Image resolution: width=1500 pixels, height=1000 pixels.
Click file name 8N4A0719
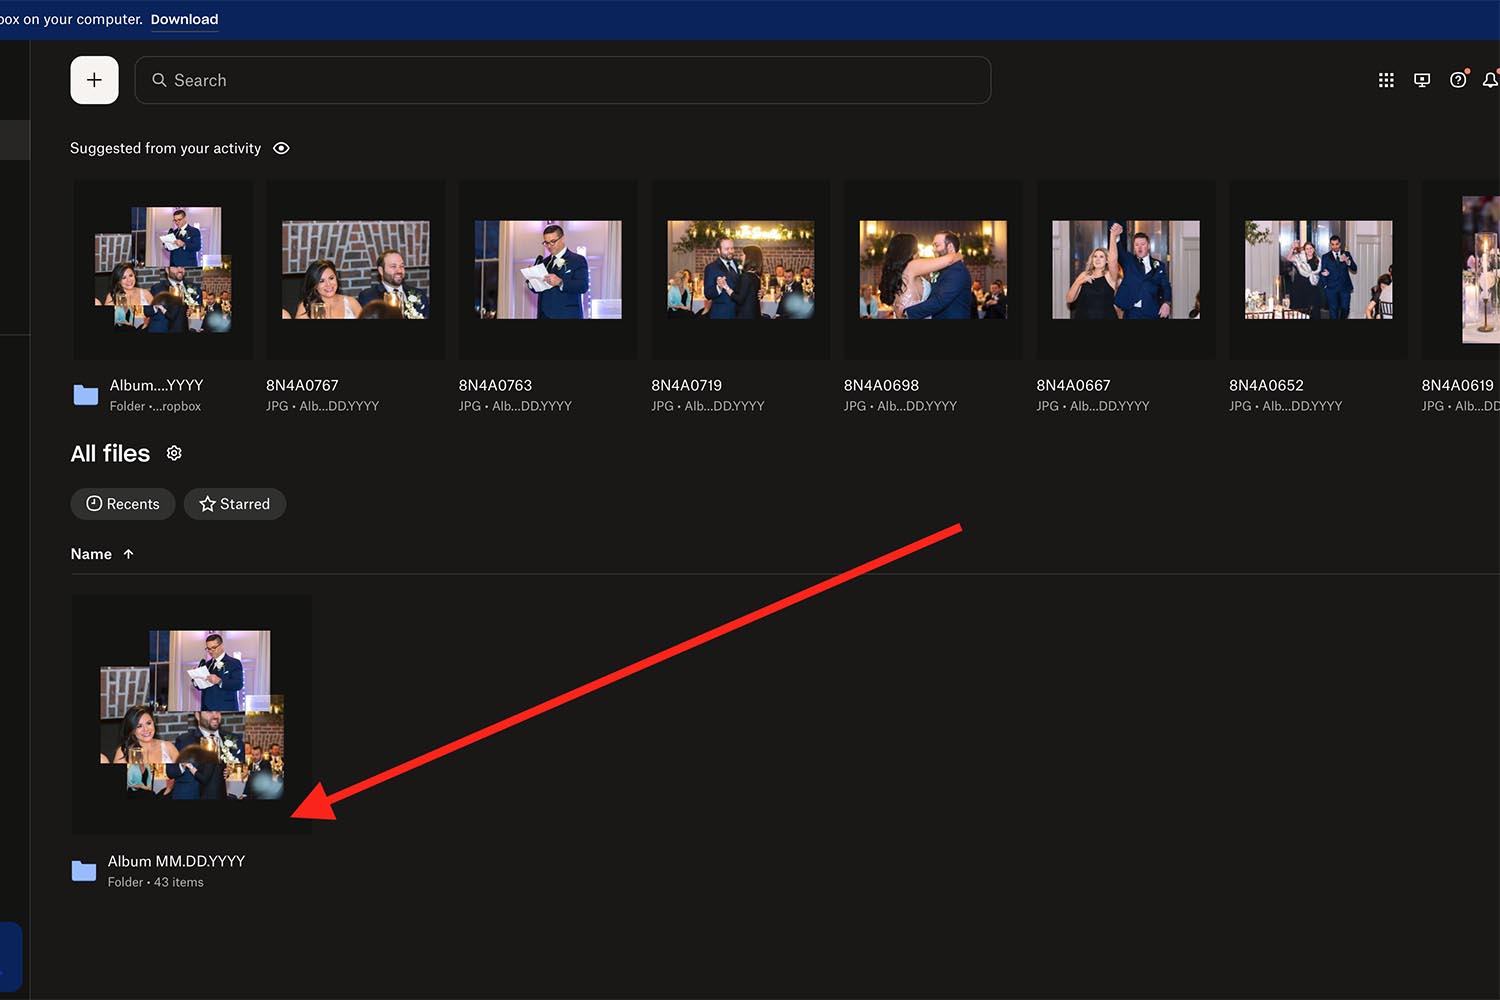click(686, 385)
